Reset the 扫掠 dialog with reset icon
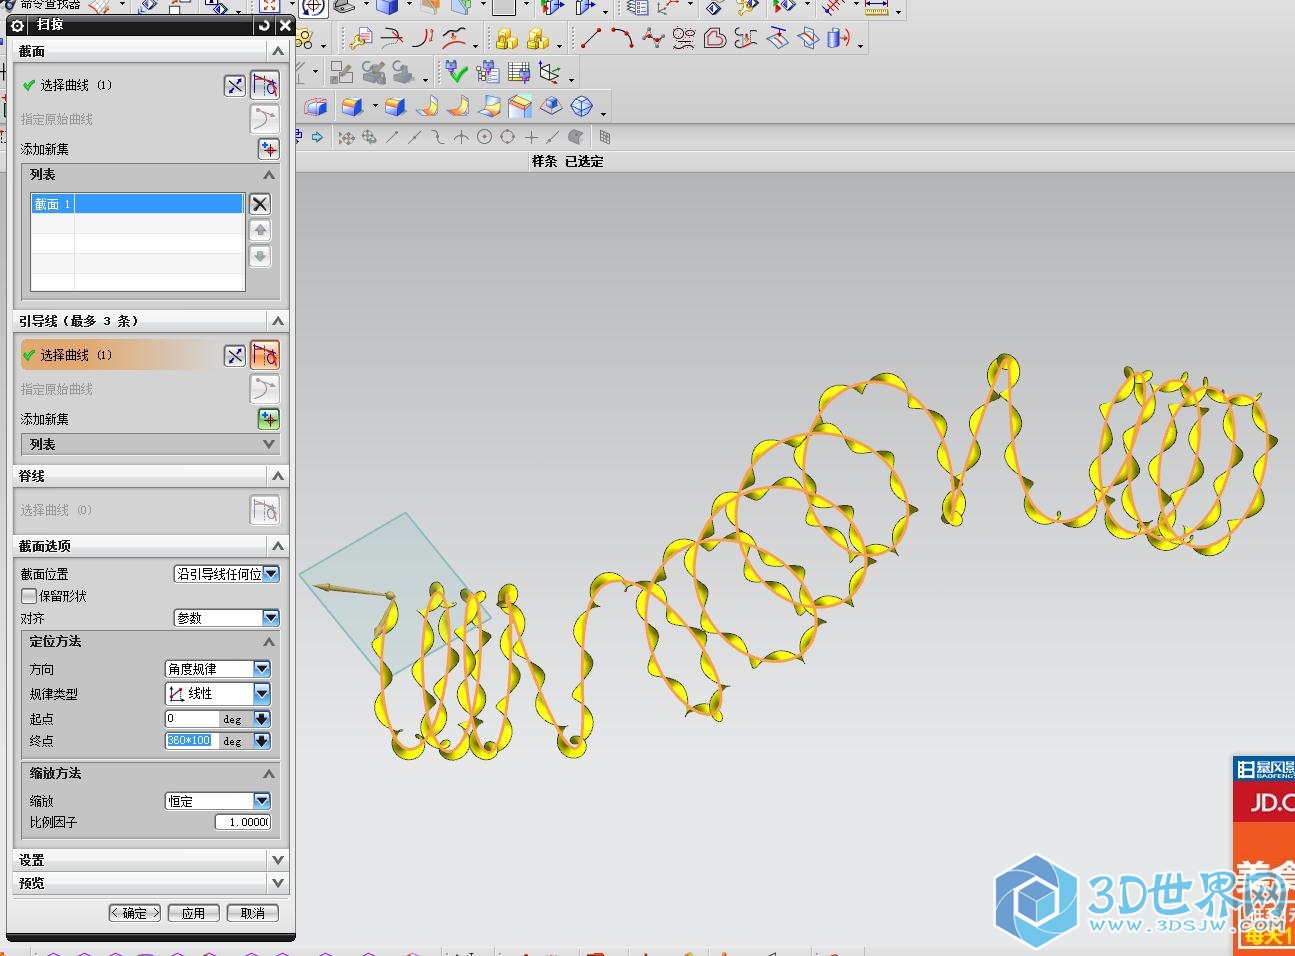The image size is (1295, 956). (x=264, y=25)
